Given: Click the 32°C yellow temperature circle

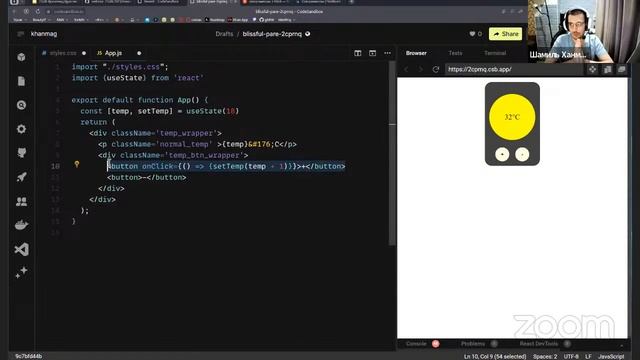Looking at the screenshot, I should pos(512,117).
